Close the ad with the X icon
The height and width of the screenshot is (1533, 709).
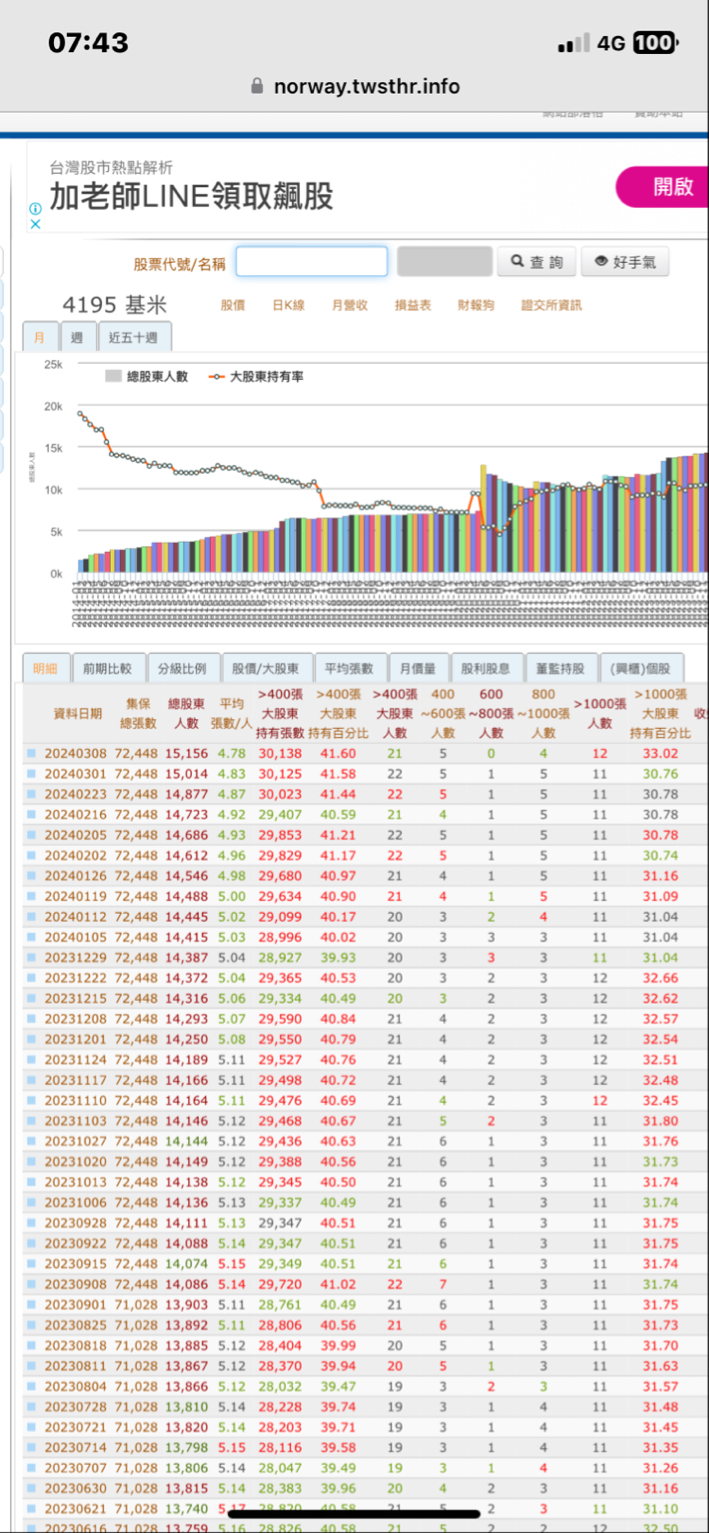coord(35,225)
